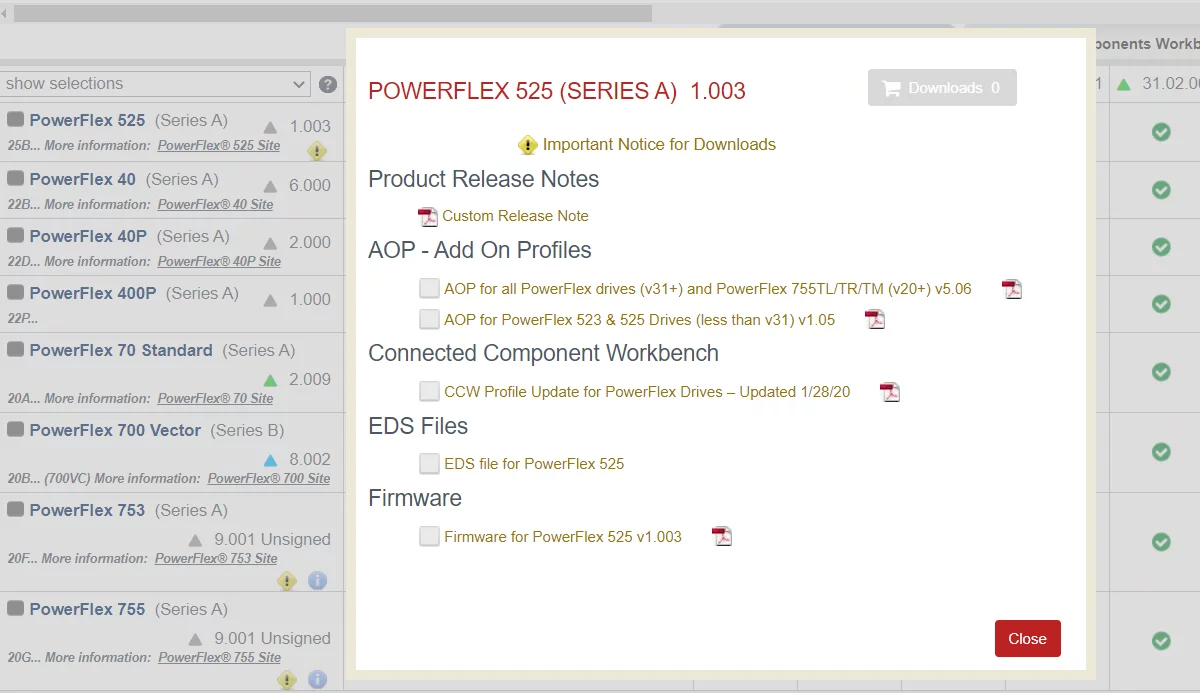
Task: Check CCW Profile Update for PowerFlex Drives
Action: coord(429,391)
